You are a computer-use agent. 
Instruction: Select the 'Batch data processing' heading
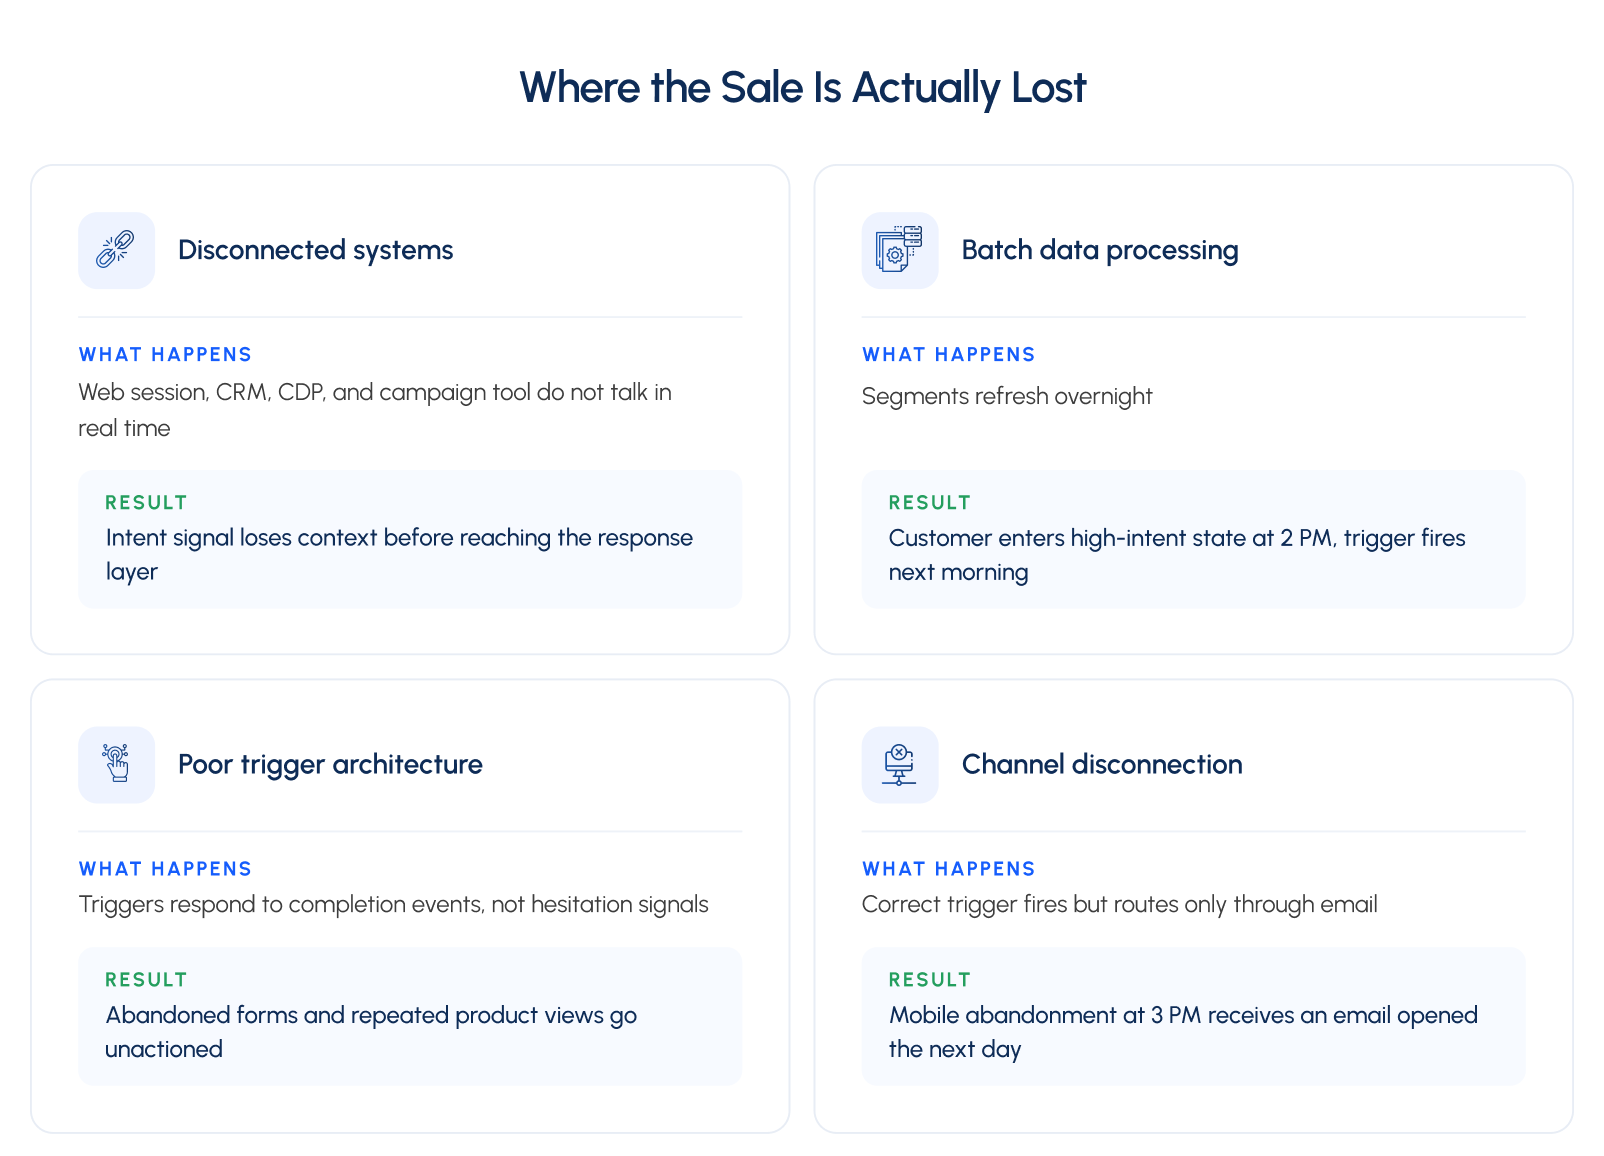1100,250
